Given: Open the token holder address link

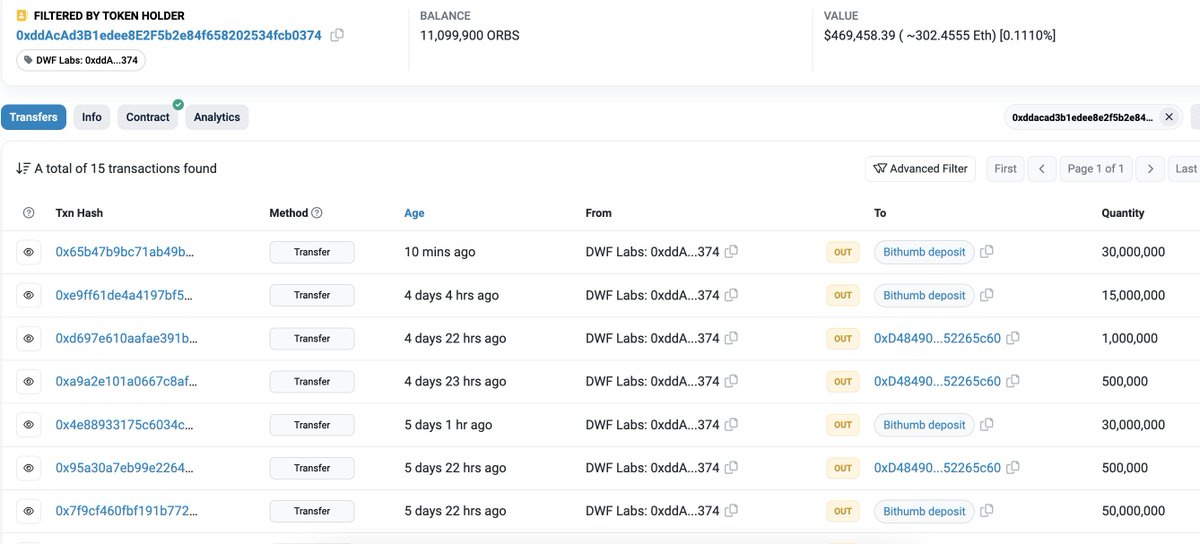Looking at the screenshot, I should click(169, 35).
